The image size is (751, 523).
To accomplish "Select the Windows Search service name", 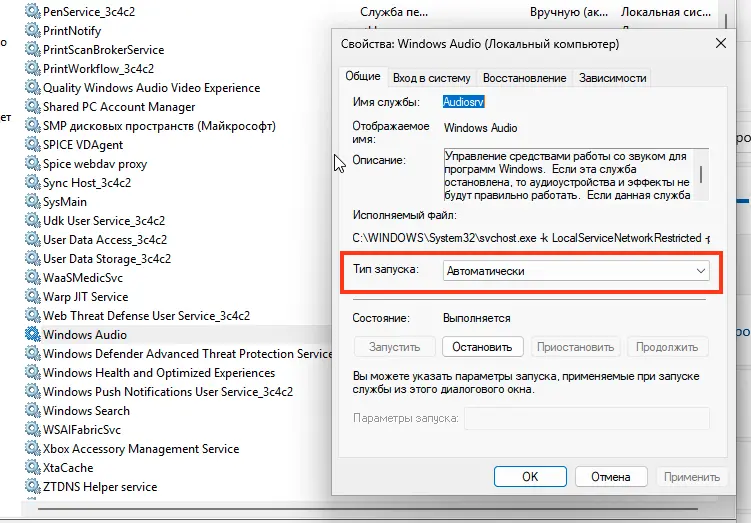I will coord(86,410).
